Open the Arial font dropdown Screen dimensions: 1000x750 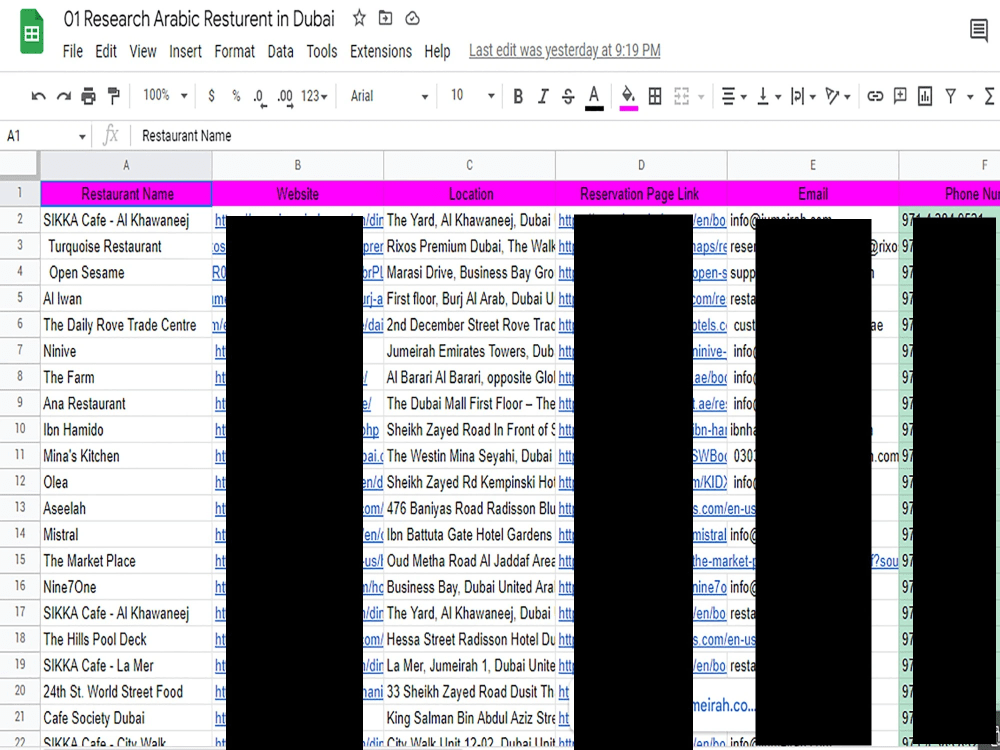click(x=389, y=96)
